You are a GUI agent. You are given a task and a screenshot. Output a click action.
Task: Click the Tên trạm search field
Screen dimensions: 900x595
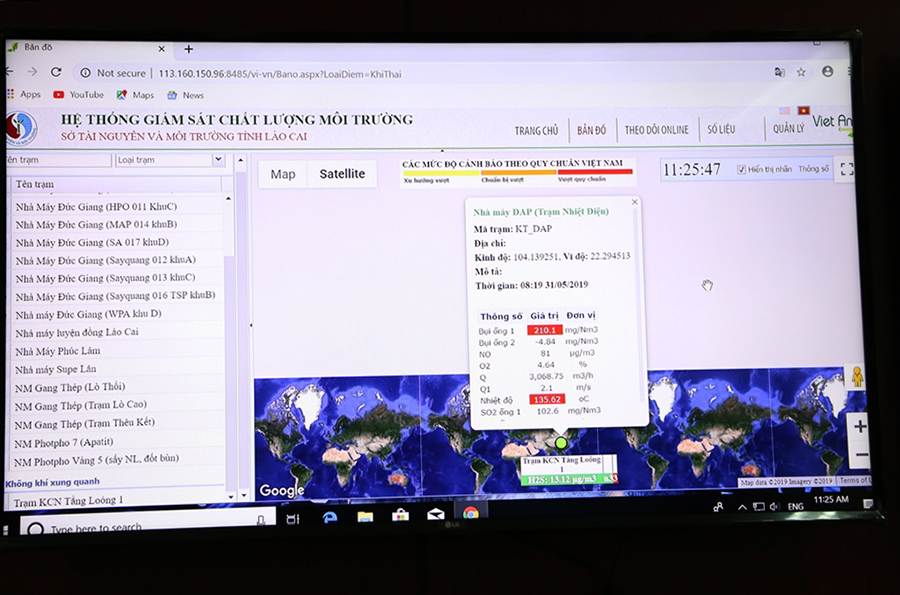click(x=58, y=160)
